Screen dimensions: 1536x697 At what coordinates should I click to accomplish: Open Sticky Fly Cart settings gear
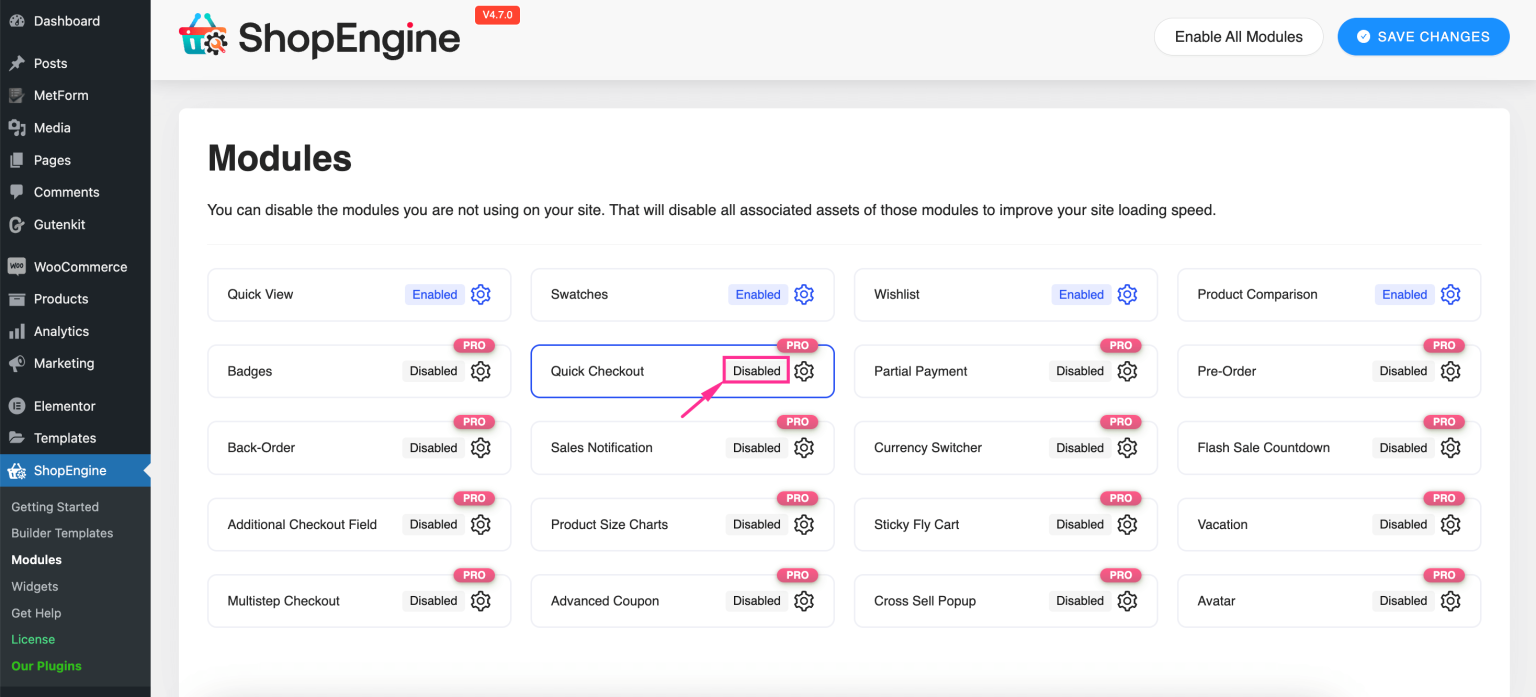(1127, 523)
